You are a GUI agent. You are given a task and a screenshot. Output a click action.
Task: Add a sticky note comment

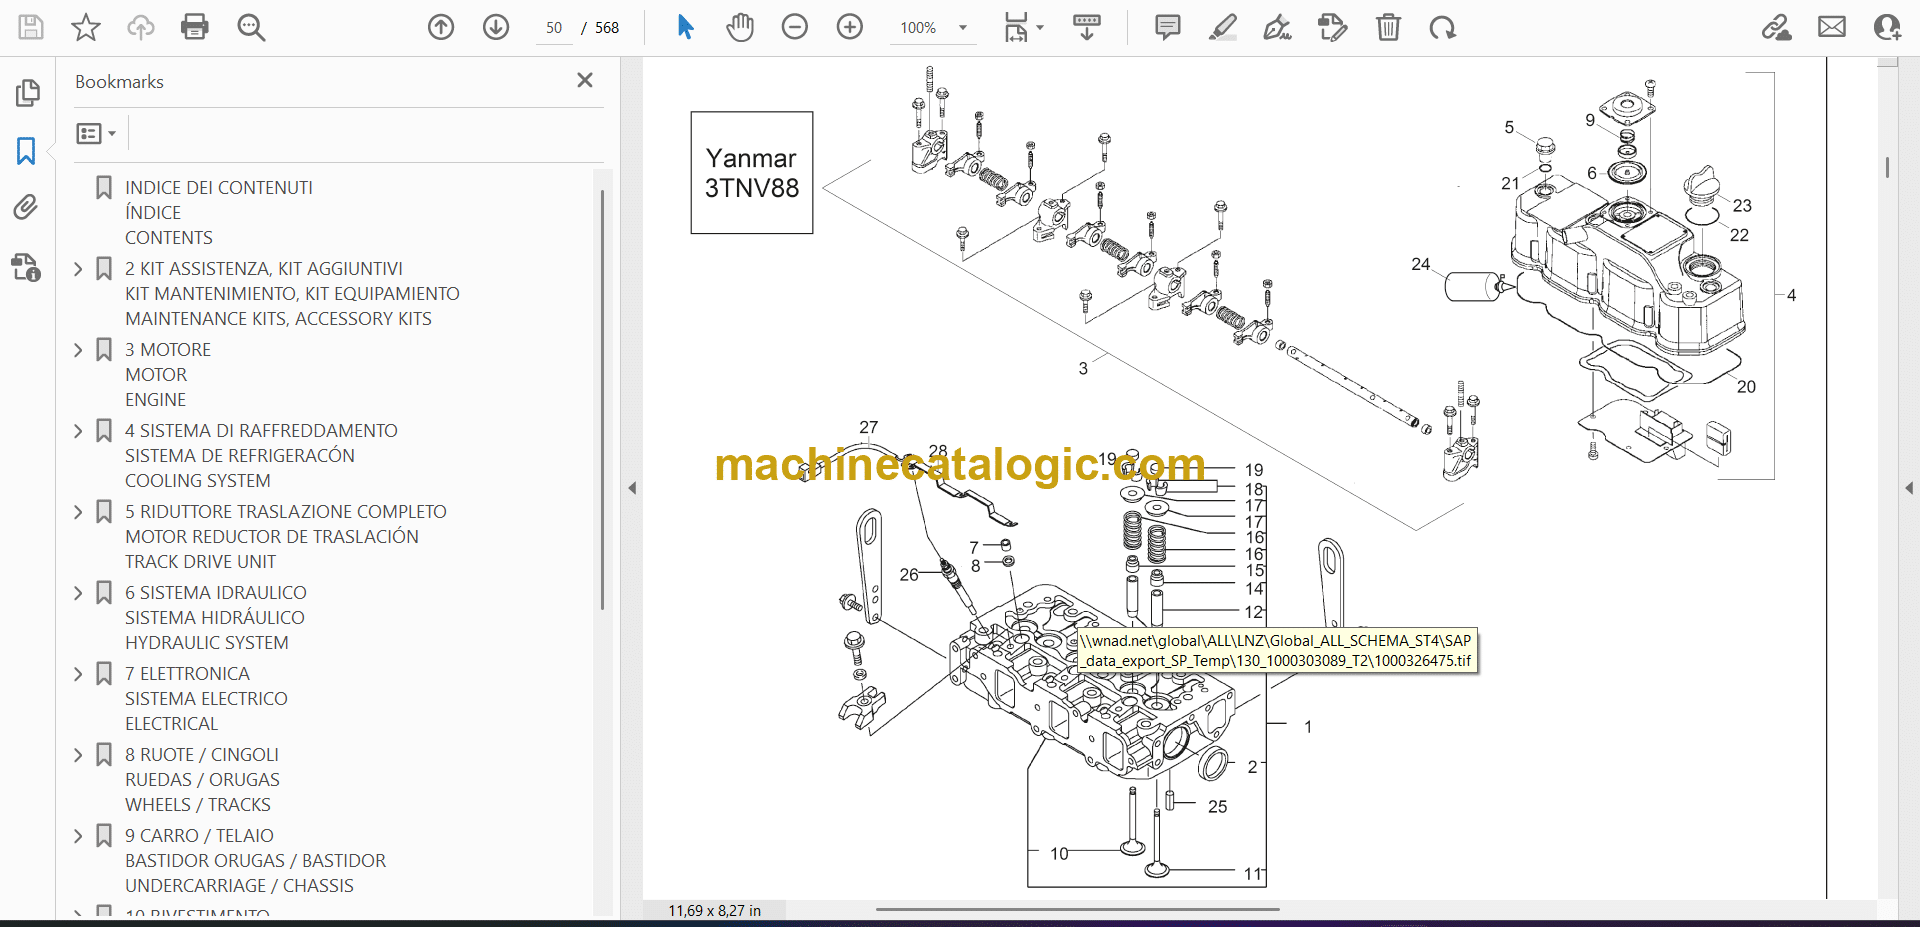click(1167, 27)
